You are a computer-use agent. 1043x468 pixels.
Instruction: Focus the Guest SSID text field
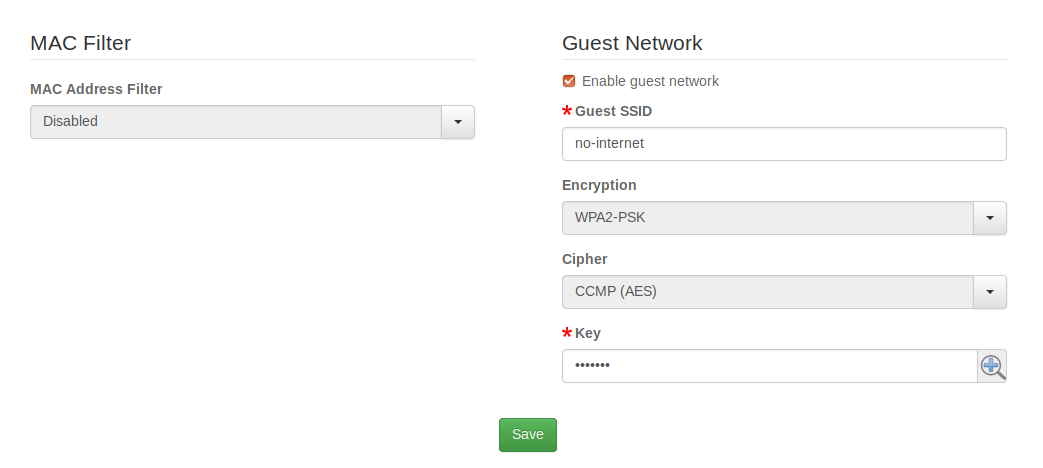coord(784,144)
